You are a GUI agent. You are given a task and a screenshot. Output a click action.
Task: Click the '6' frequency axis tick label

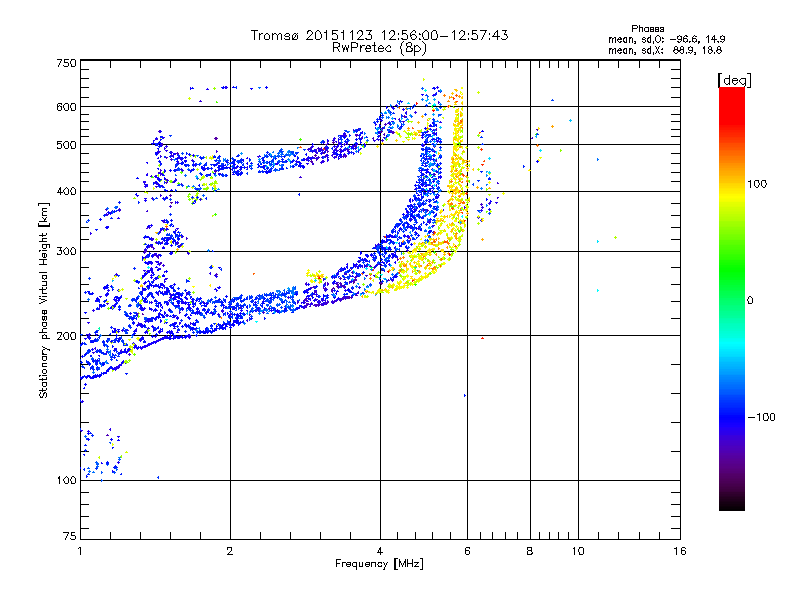[467, 551]
